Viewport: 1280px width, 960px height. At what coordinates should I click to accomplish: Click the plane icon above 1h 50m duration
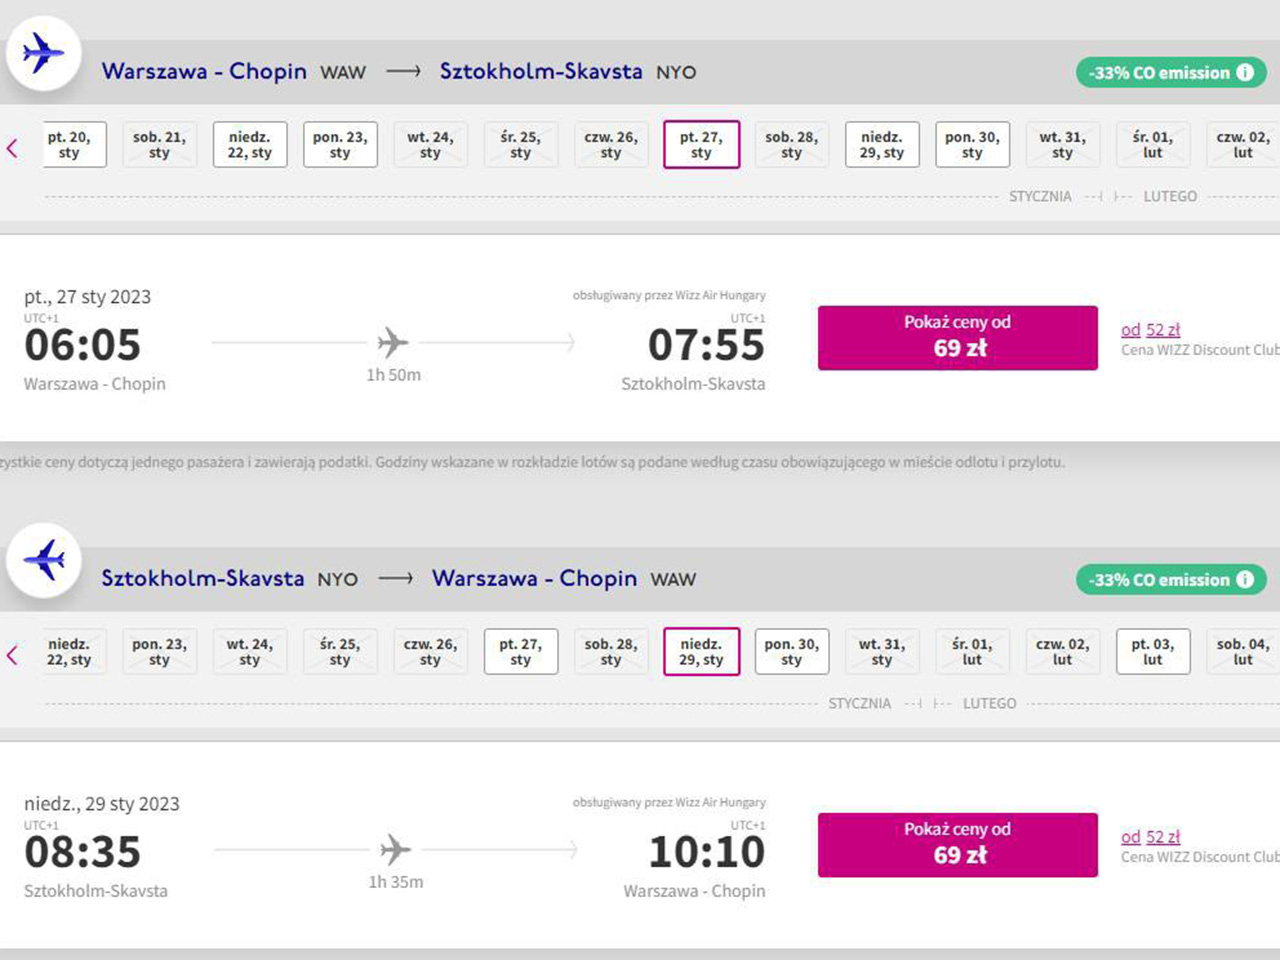393,343
